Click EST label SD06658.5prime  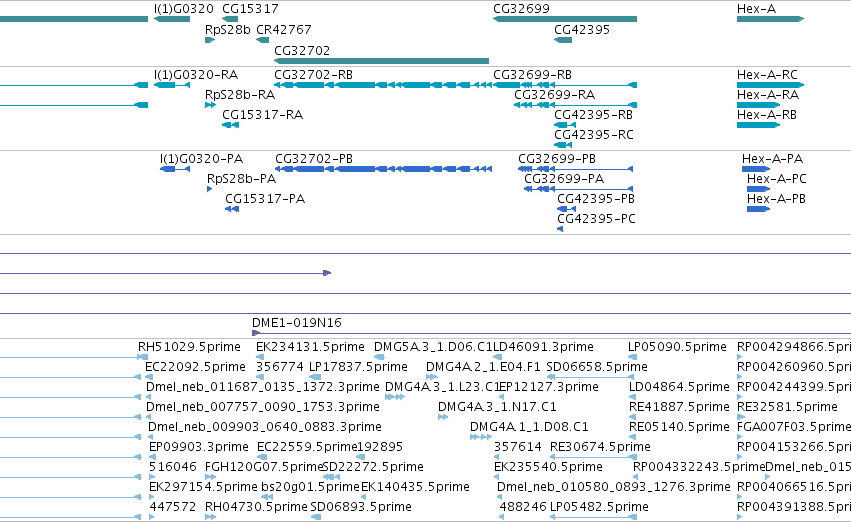[x=596, y=366]
